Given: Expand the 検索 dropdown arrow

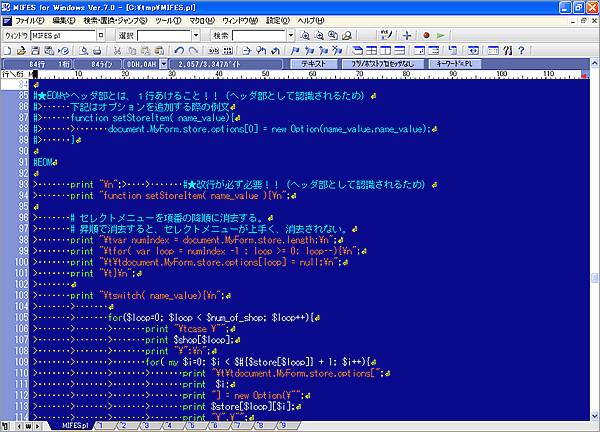Looking at the screenshot, I should pos(291,36).
